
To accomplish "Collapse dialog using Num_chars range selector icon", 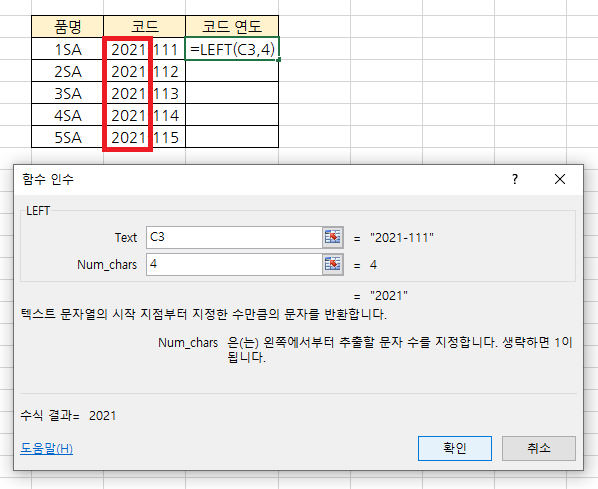I will 333,264.
